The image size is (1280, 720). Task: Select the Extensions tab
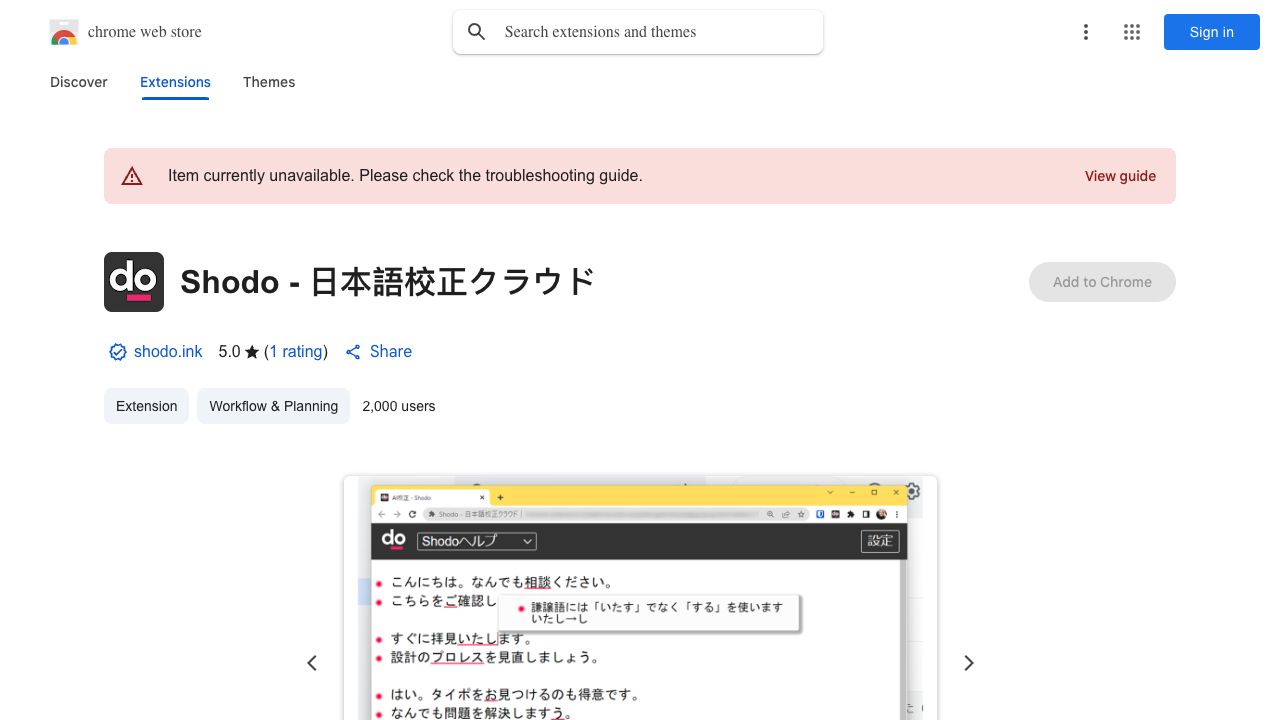pos(175,82)
